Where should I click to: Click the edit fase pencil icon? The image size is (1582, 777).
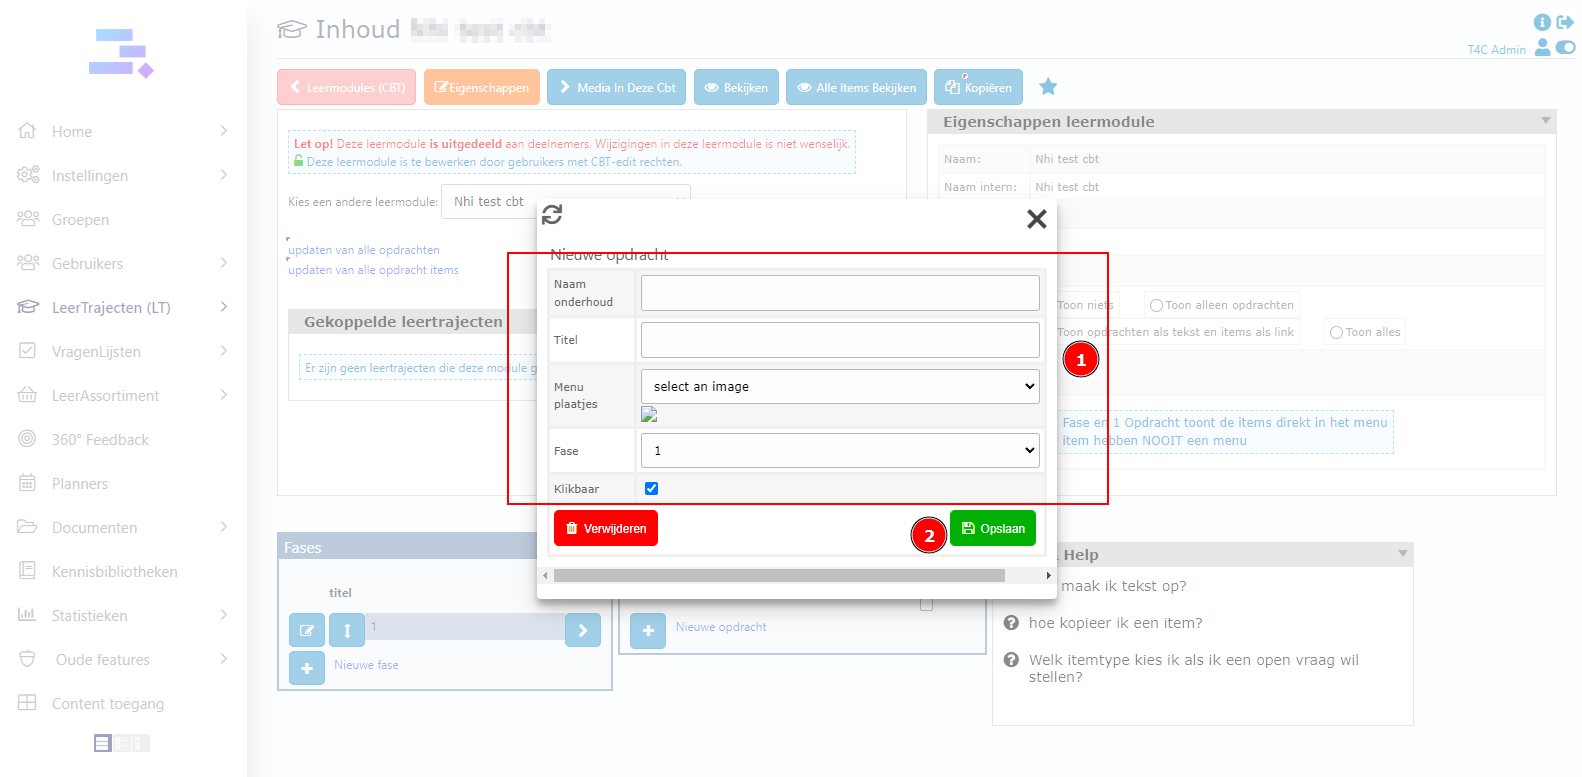click(307, 630)
